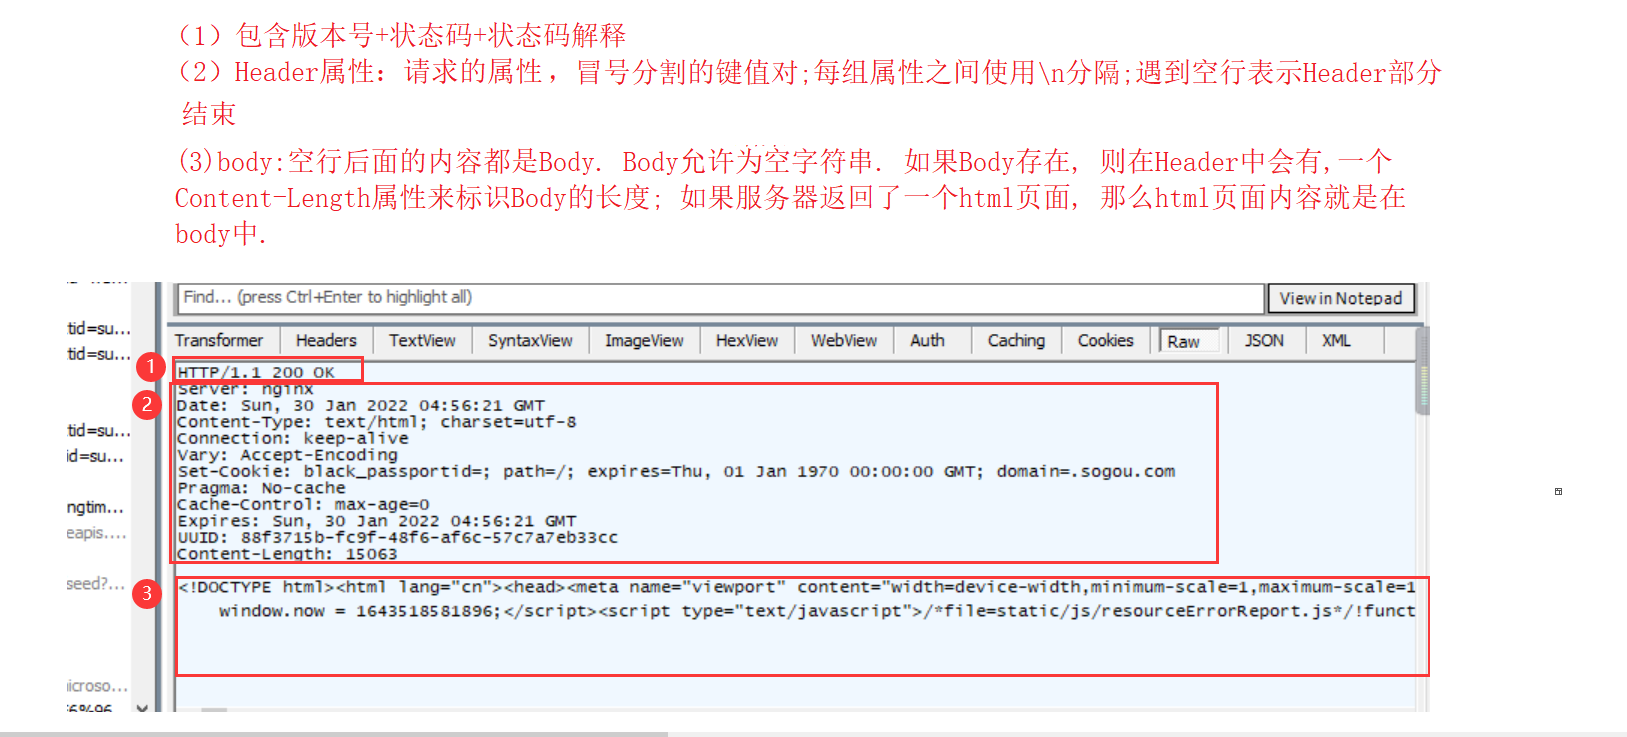This screenshot has width=1627, height=737.
Task: Open the Auth tab
Action: point(927,341)
